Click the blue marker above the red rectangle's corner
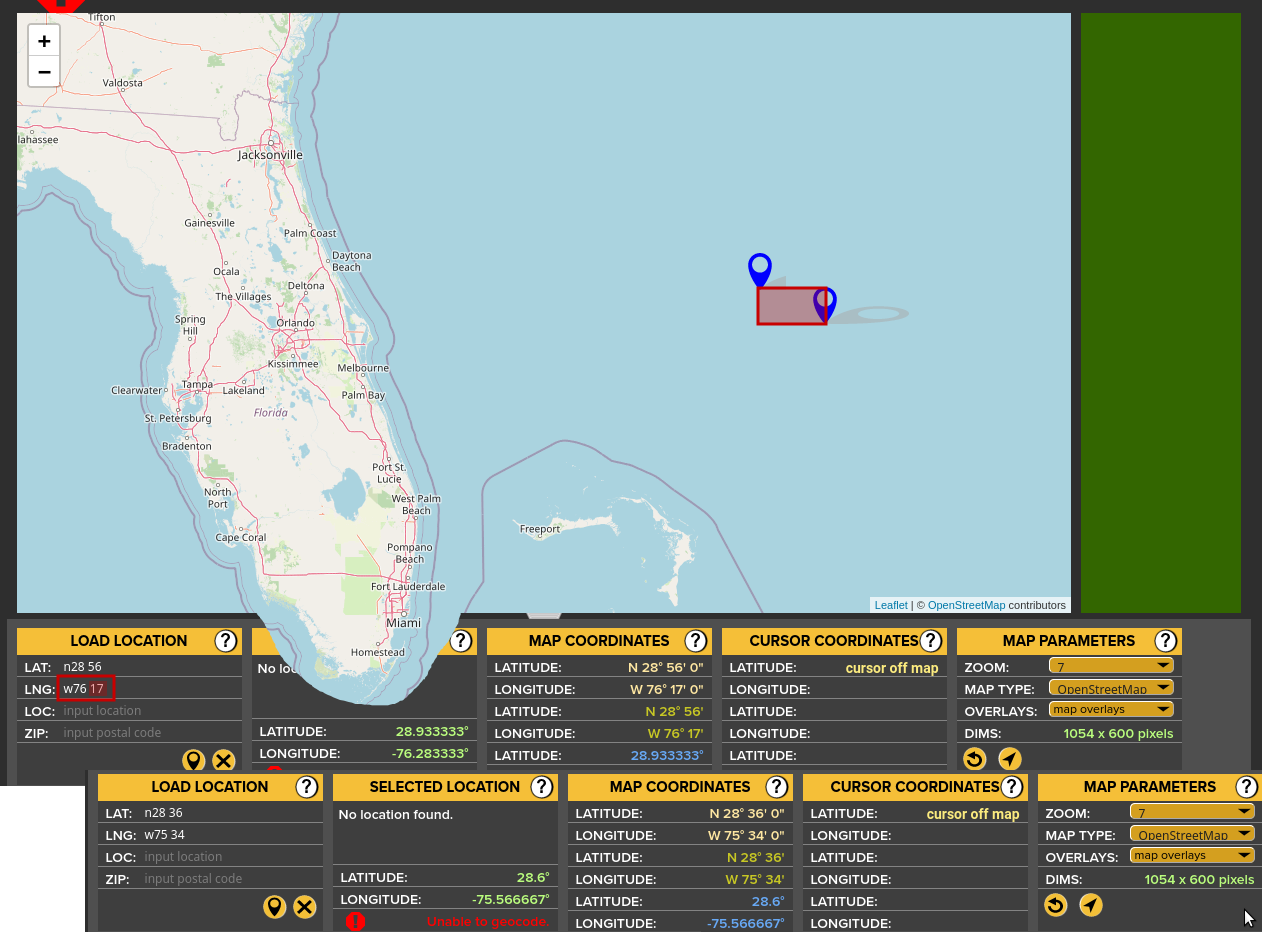Screen dimensions: 1262x932 [760, 268]
